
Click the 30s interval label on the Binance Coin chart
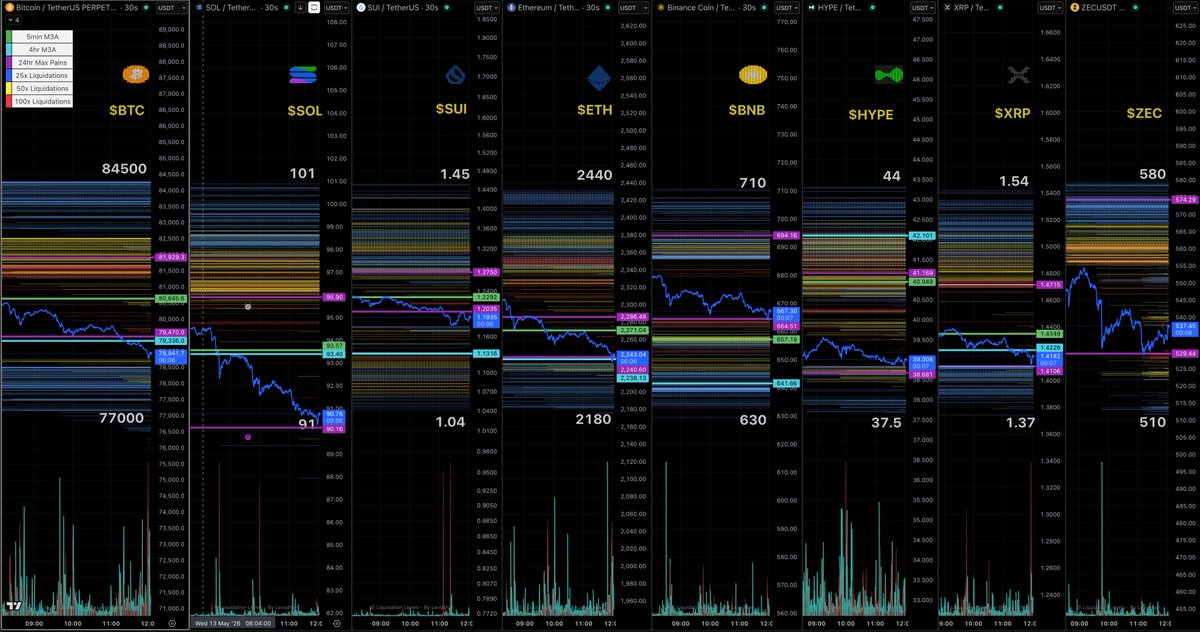point(749,7)
